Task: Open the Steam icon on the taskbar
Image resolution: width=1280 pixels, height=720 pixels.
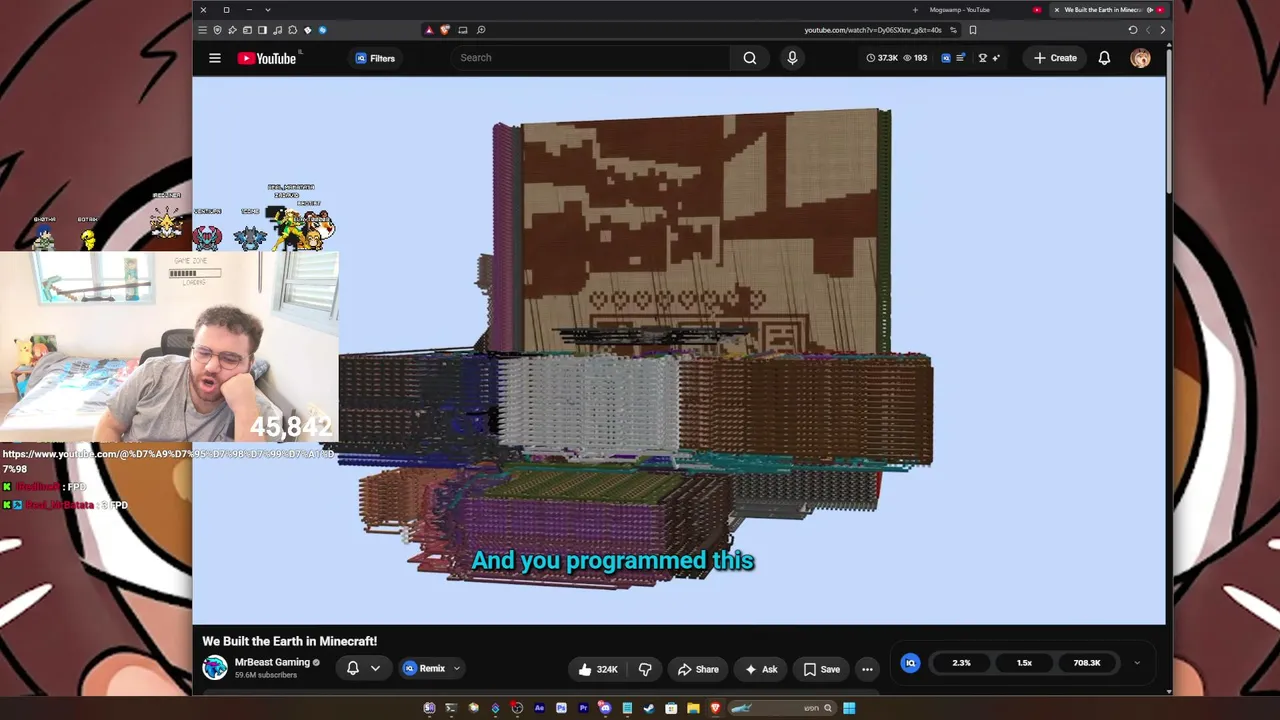Action: point(649,708)
